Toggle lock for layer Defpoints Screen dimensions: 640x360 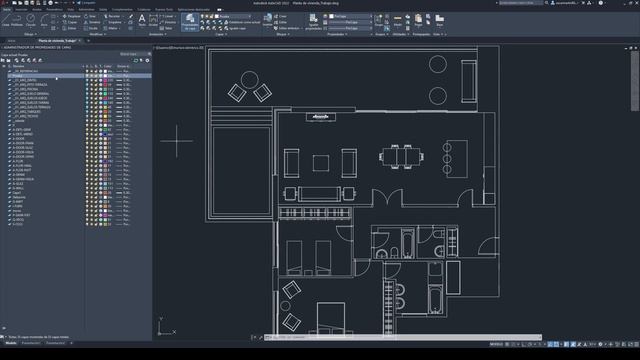[96, 197]
